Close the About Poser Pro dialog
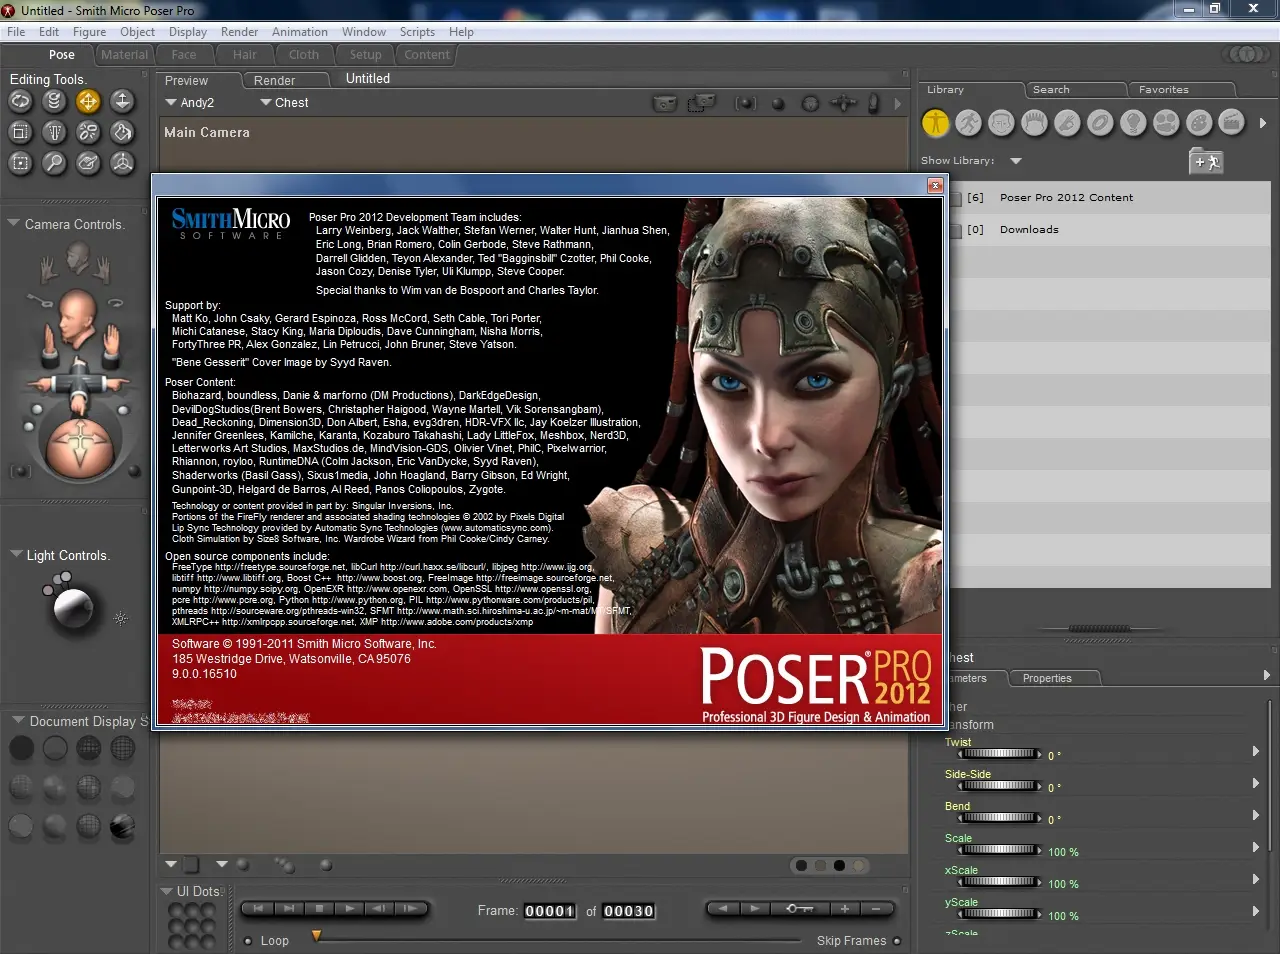Screen dimensions: 1280x954 [935, 185]
